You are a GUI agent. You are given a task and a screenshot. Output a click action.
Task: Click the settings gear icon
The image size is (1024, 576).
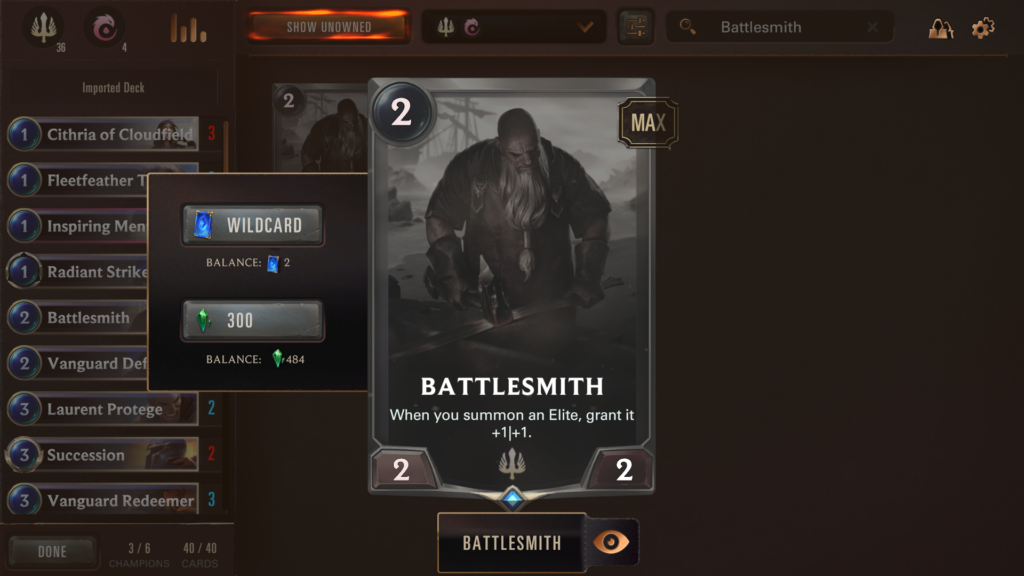[983, 28]
